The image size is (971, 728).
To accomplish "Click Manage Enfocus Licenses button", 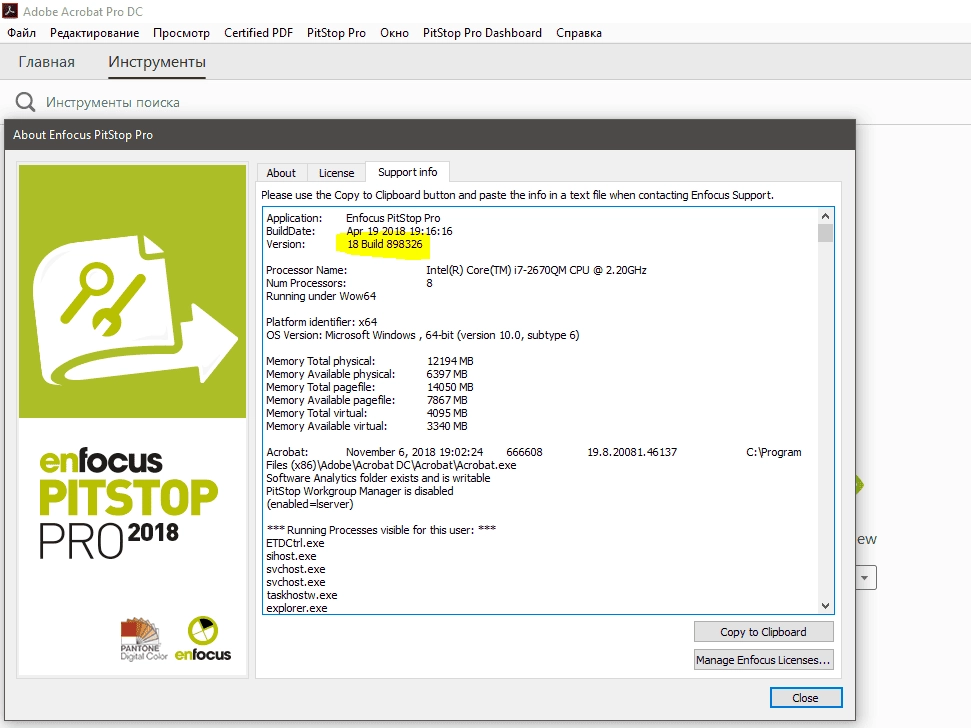I will tap(764, 660).
